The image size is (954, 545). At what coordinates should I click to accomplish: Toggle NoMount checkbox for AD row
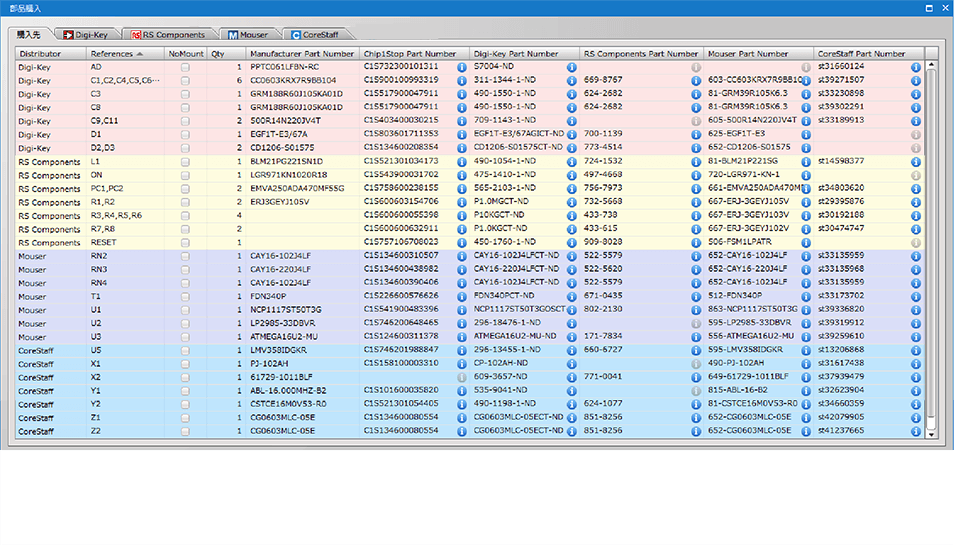click(185, 68)
